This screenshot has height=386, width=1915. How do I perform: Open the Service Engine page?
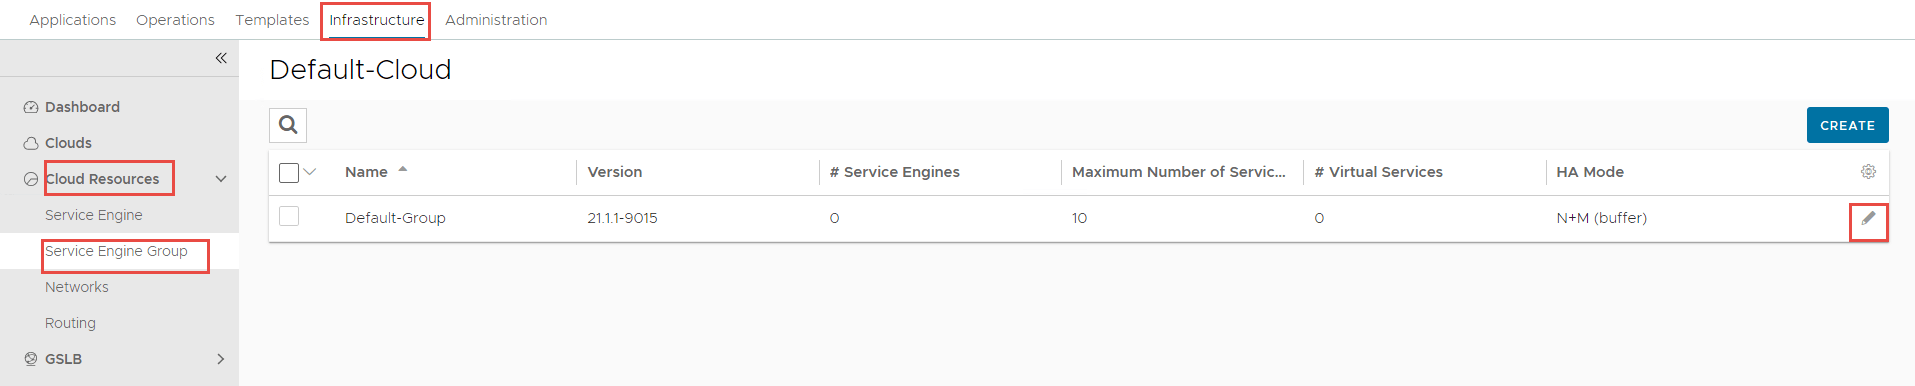[x=94, y=215]
